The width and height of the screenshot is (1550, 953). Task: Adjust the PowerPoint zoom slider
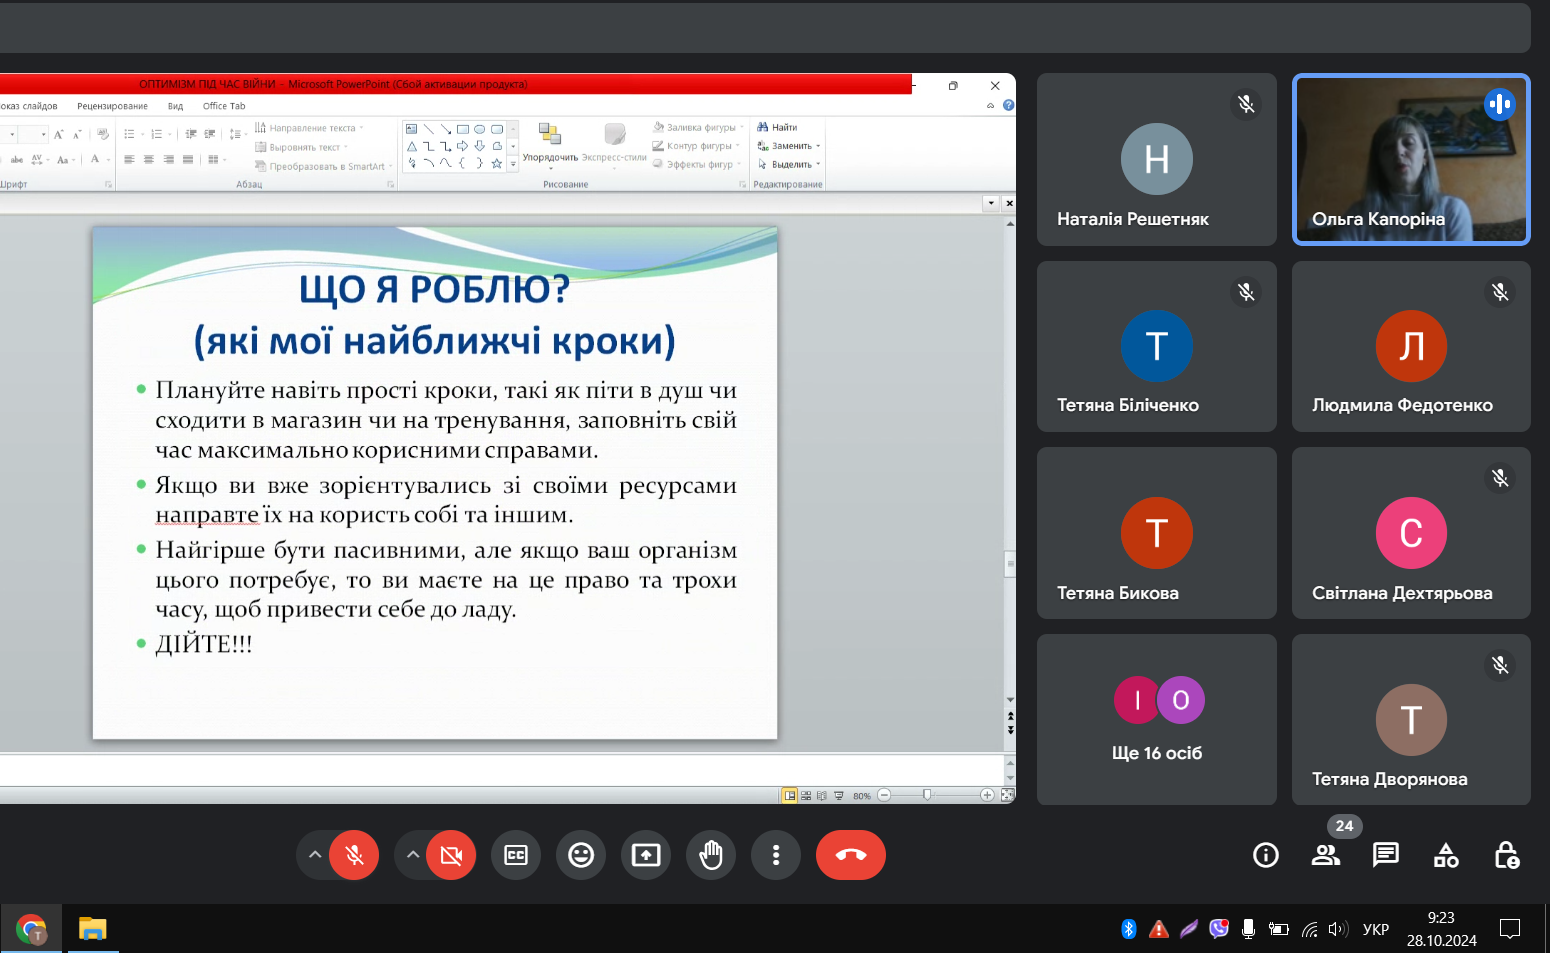tap(927, 795)
